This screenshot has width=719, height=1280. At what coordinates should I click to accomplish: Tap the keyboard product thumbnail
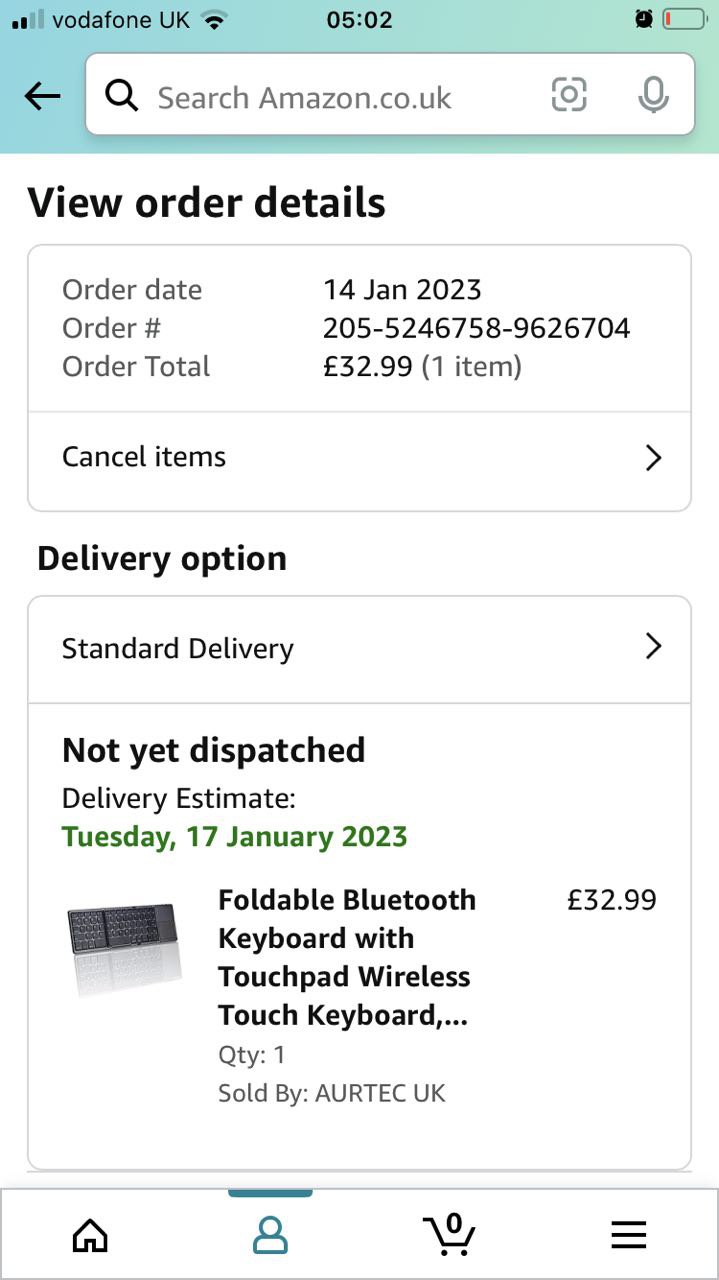click(124, 947)
